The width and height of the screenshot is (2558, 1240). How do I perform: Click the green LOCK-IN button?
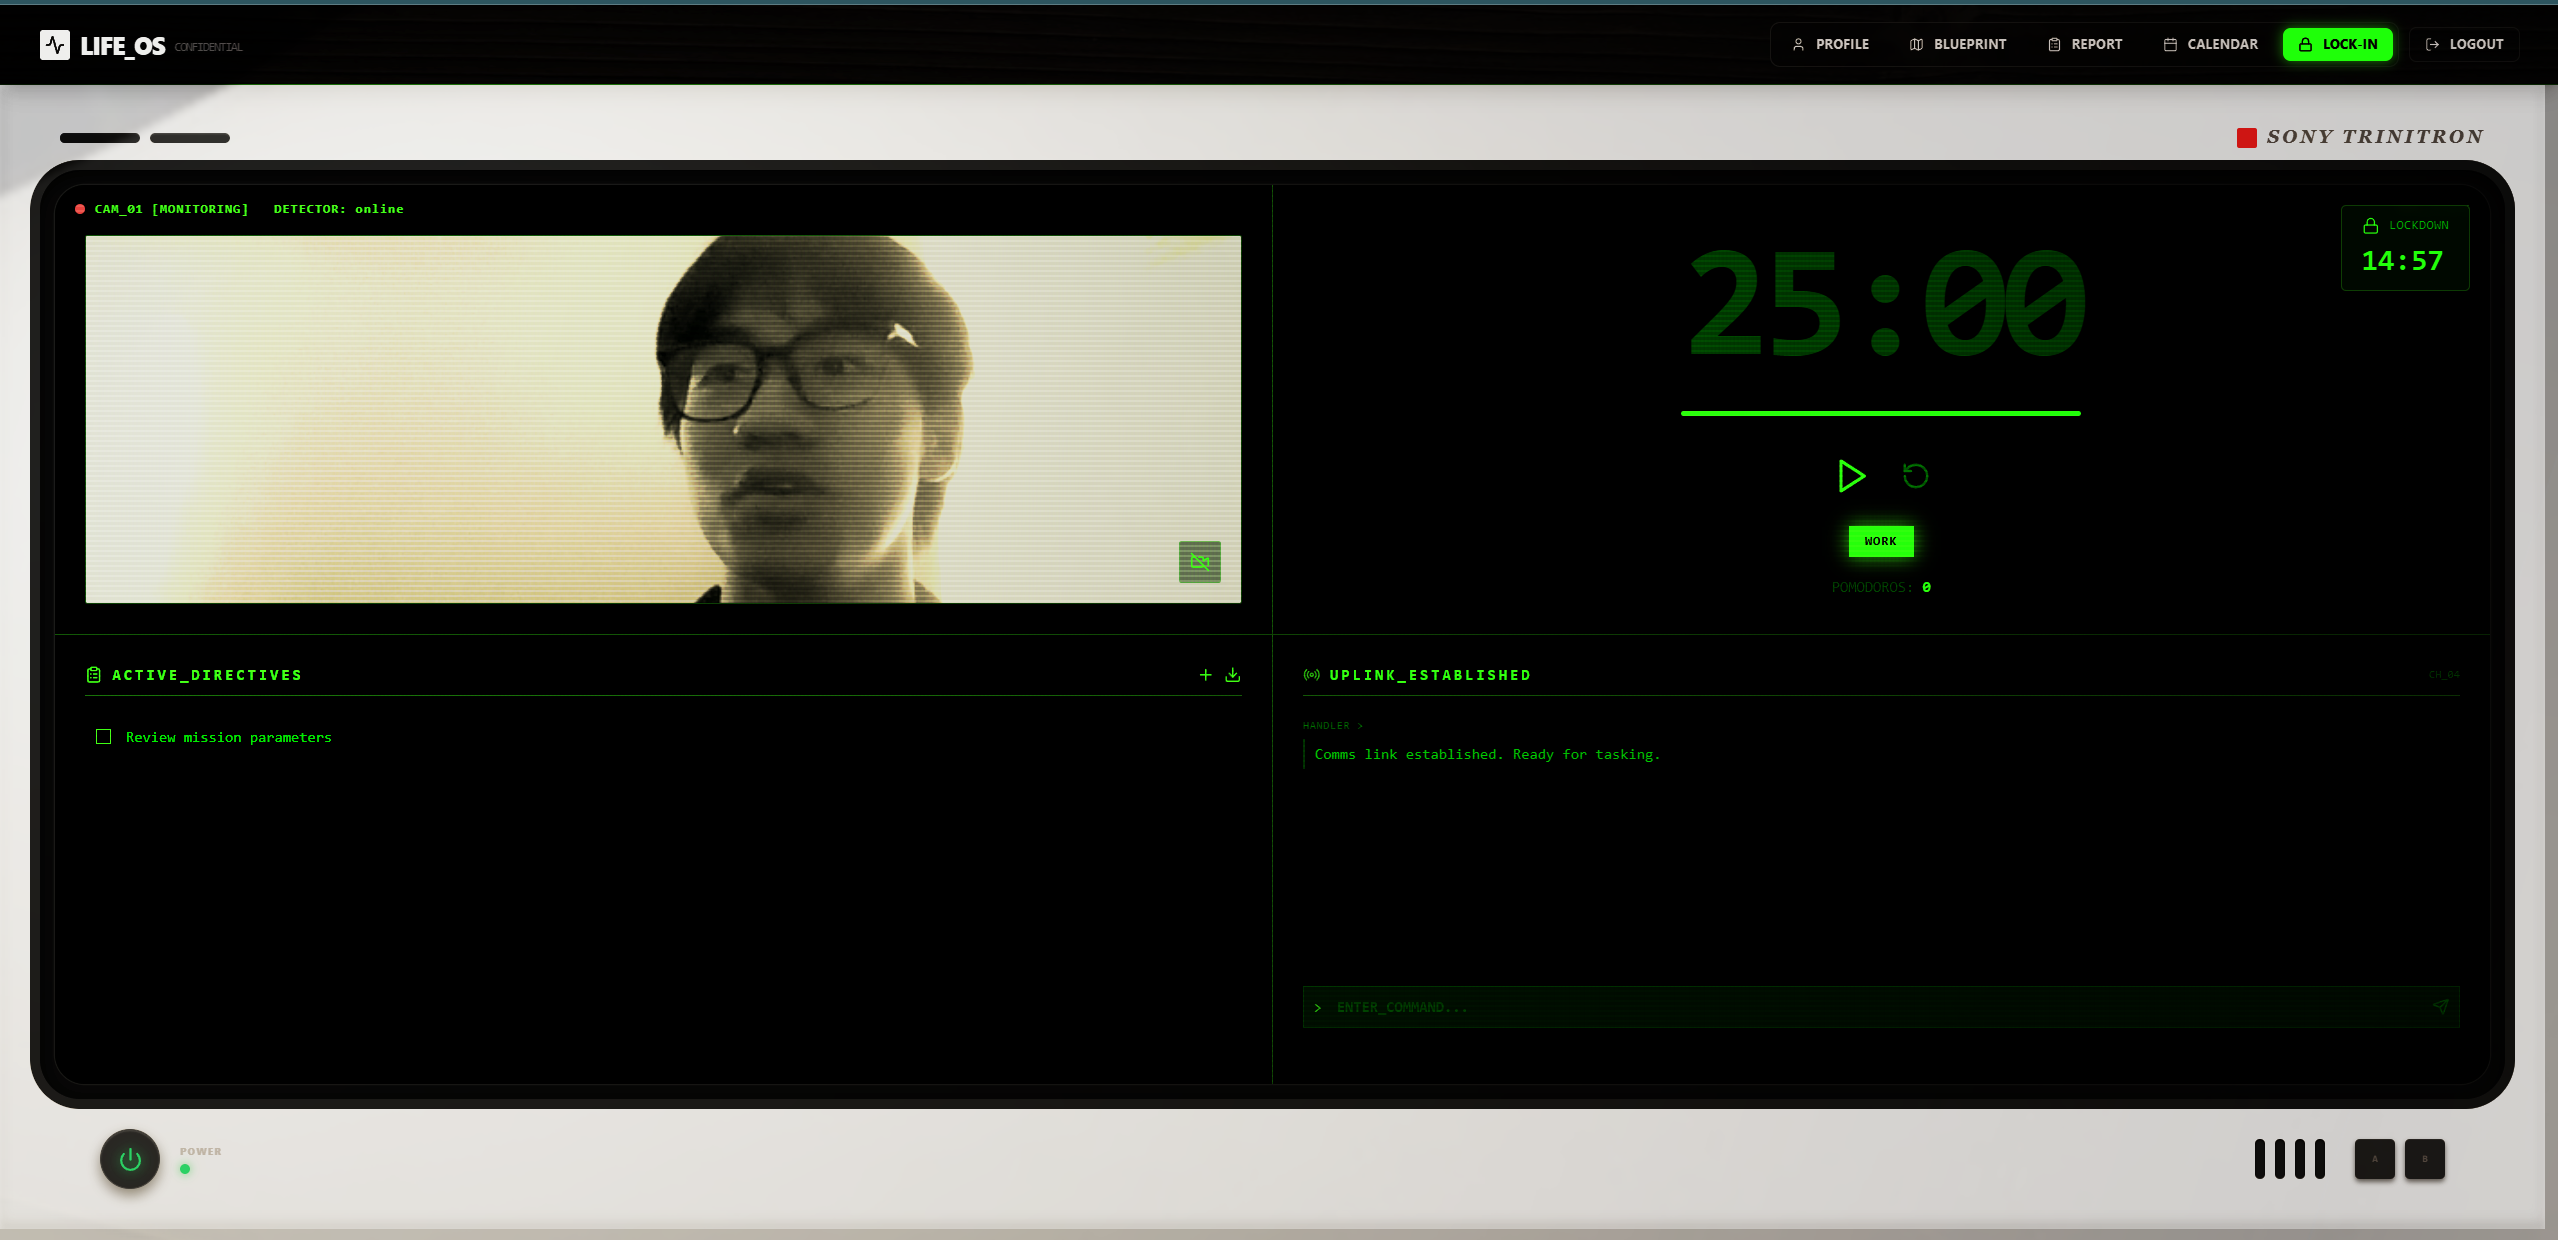2337,45
